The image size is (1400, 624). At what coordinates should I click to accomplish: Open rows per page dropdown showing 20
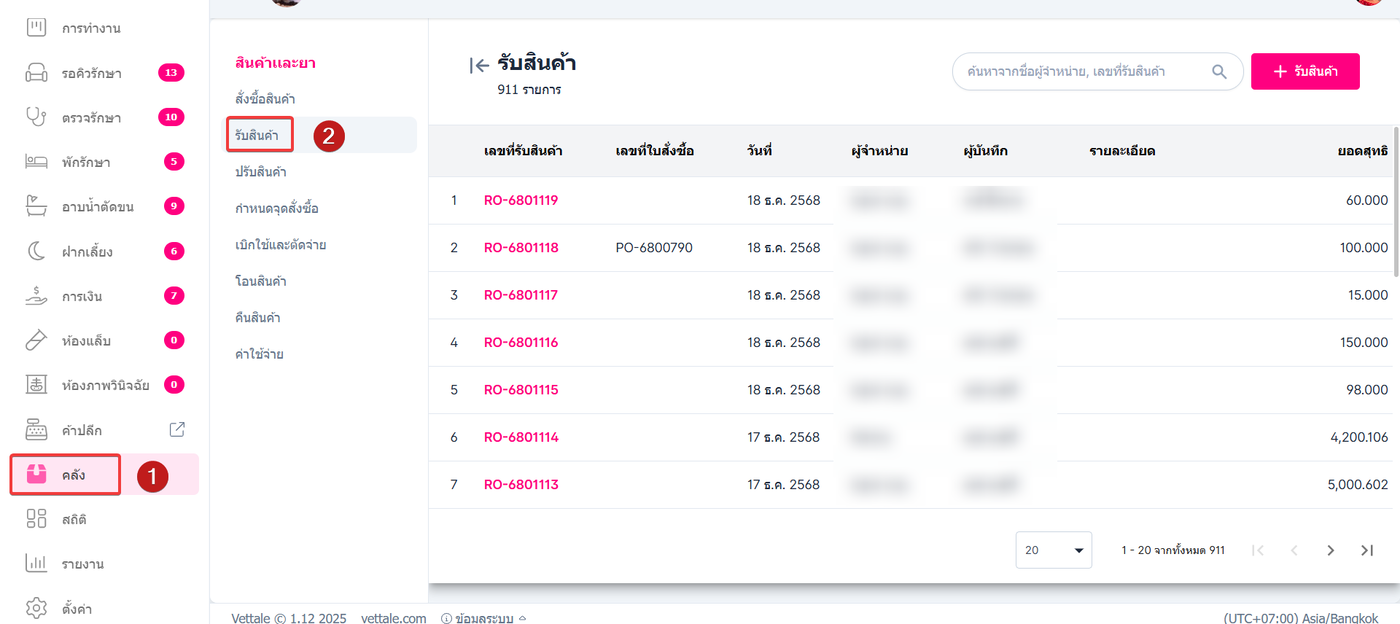(x=1053, y=550)
